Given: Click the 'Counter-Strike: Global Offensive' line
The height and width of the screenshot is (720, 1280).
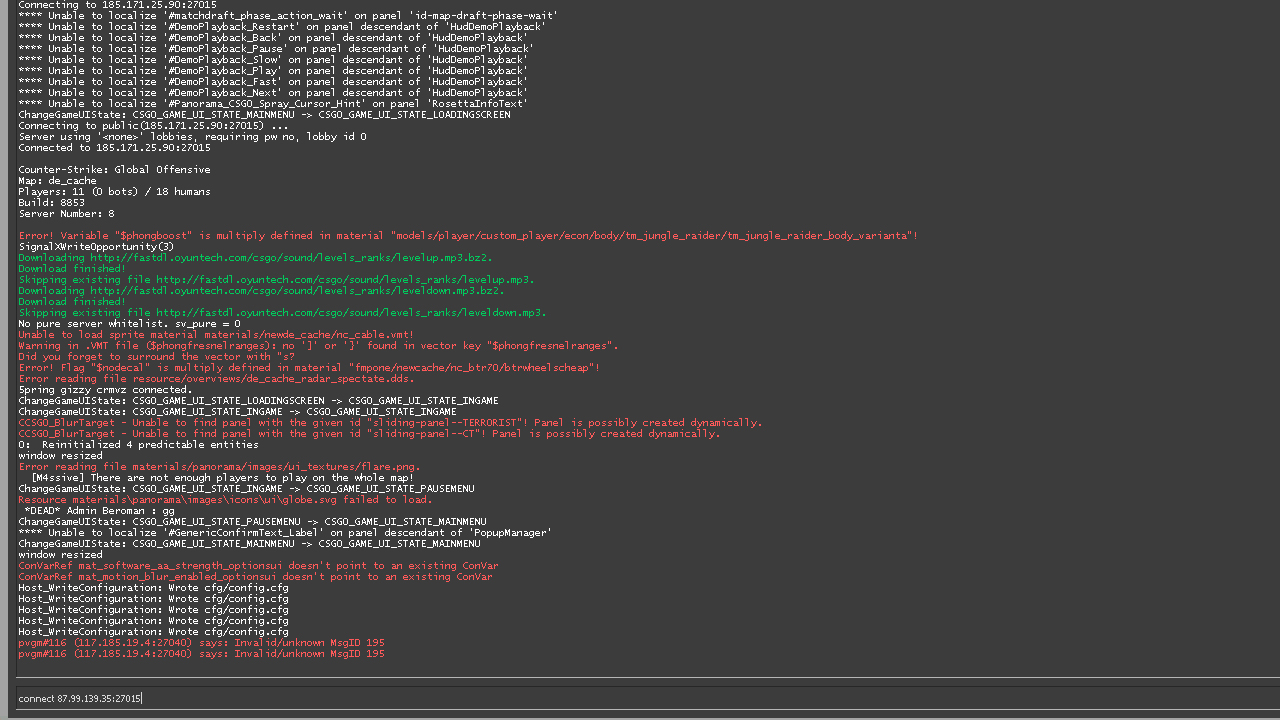Looking at the screenshot, I should [x=114, y=170].
